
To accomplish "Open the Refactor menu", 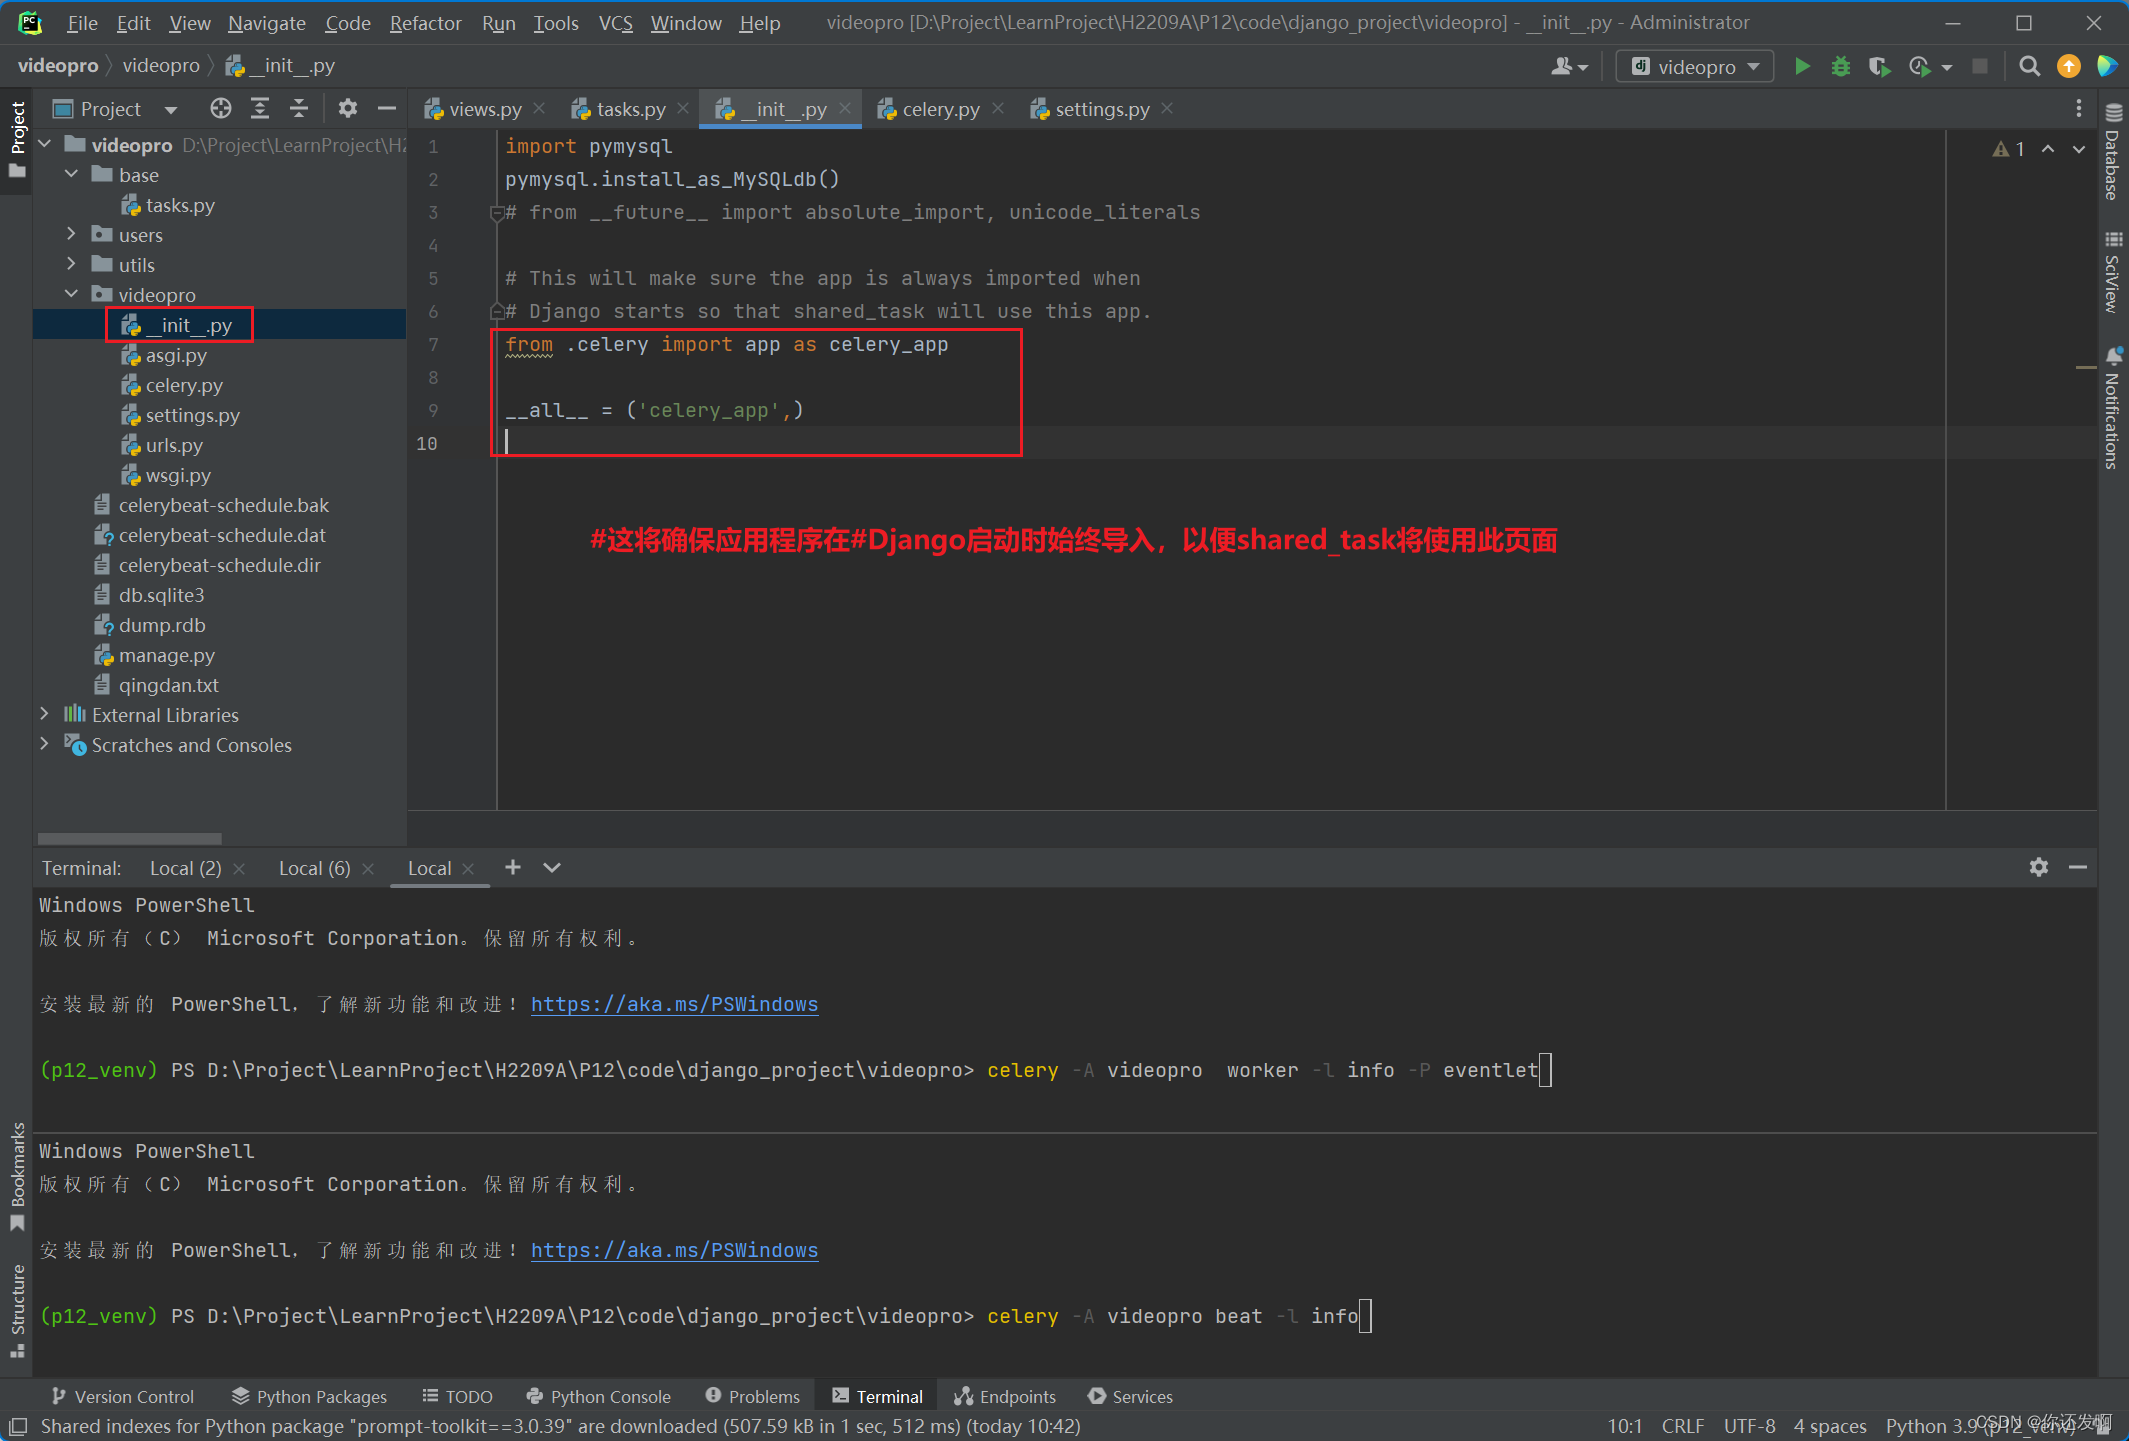I will [425, 23].
